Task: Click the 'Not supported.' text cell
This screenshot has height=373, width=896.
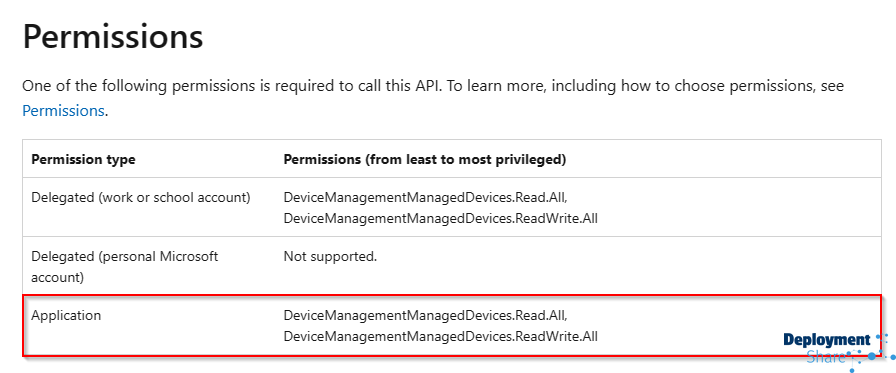Action: coord(330,256)
